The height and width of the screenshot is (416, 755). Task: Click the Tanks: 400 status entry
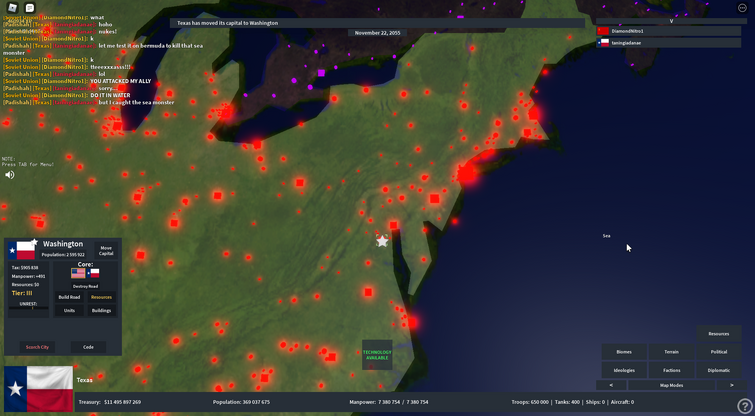567,402
